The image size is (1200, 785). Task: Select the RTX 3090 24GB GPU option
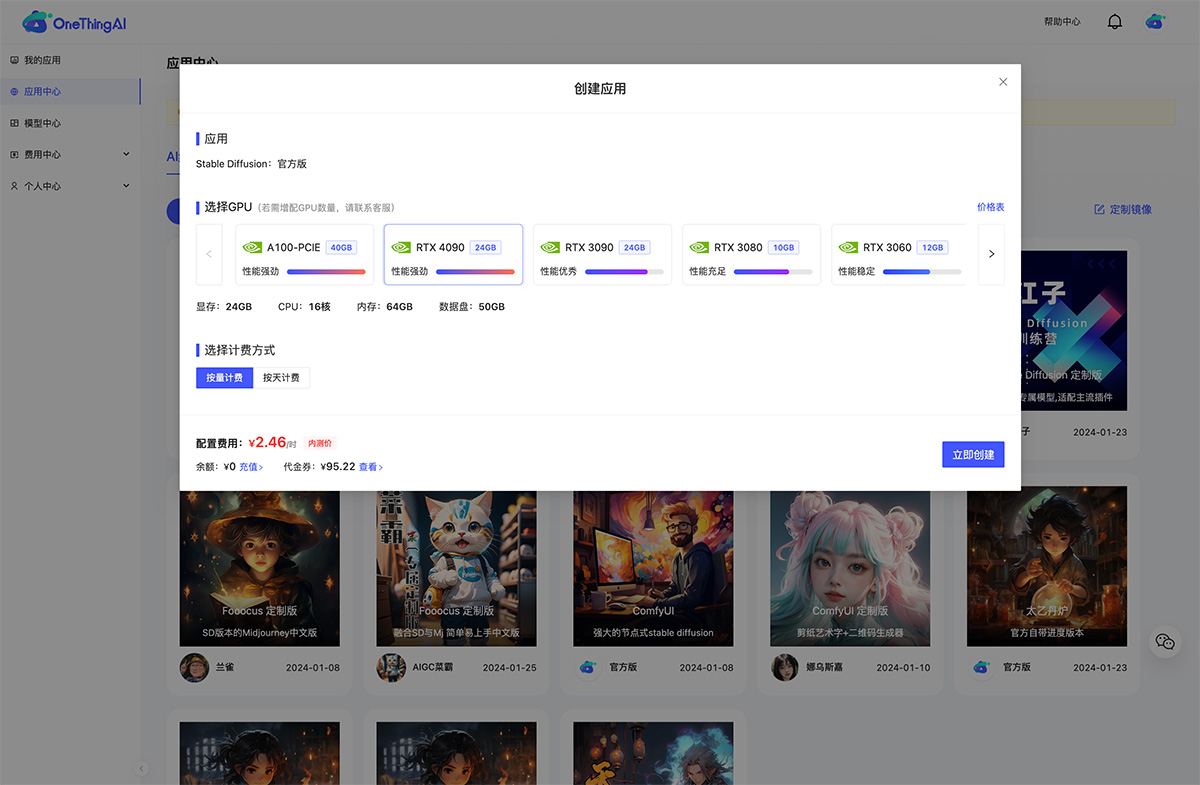point(602,255)
